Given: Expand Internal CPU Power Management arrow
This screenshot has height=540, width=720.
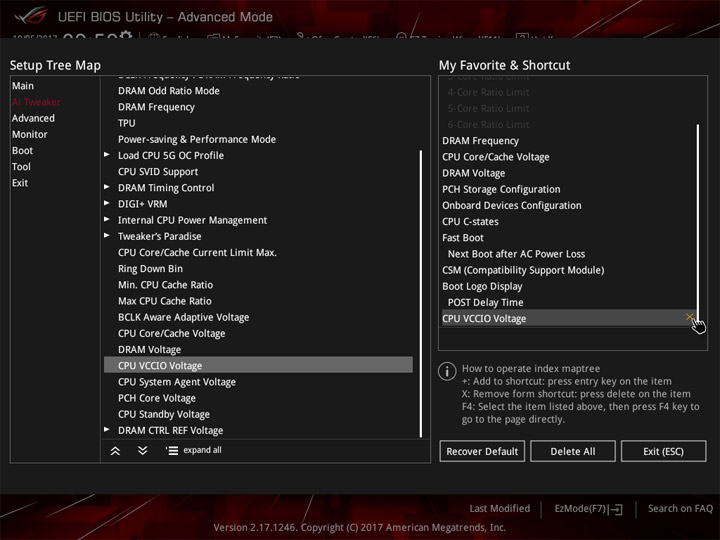Looking at the screenshot, I should 107,219.
